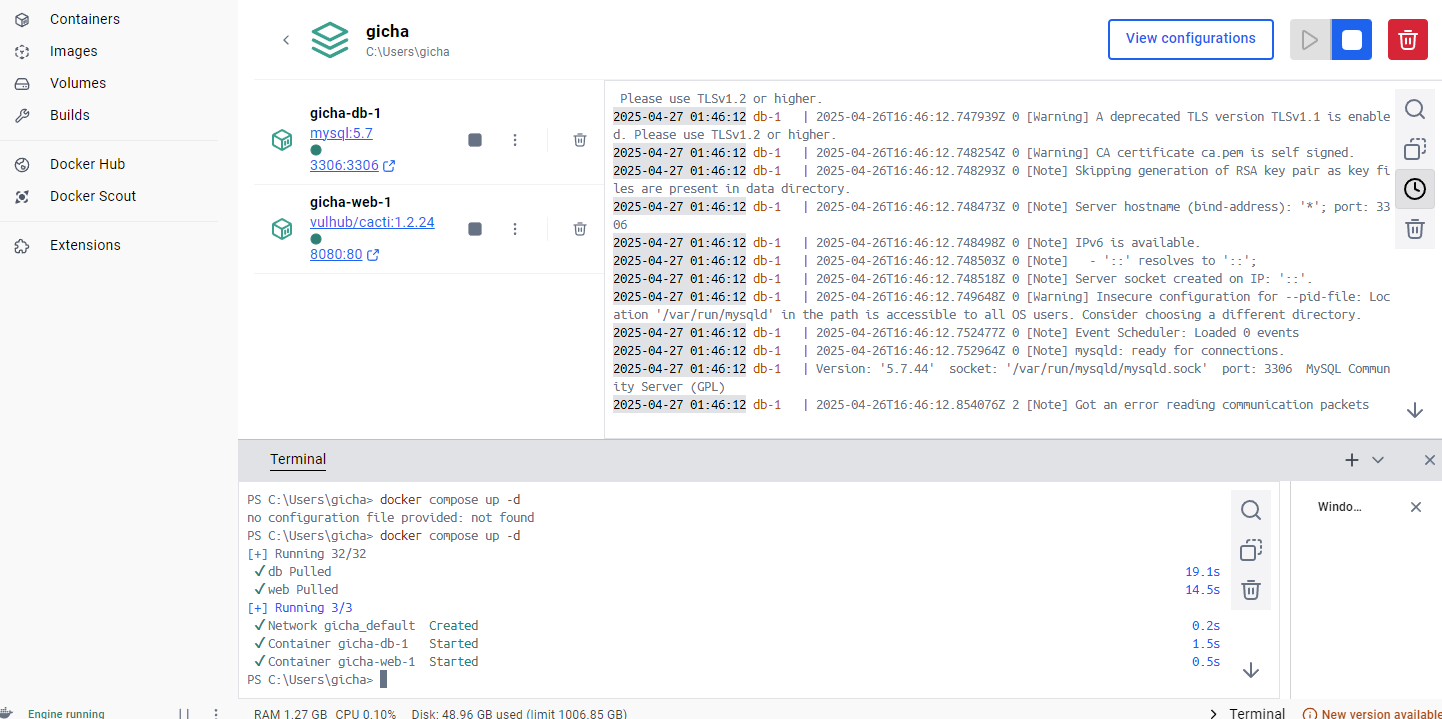Viewport: 1442px width, 719px height.
Task: Open the engine options menu (three dots) in the status bar
Action: coord(216,713)
